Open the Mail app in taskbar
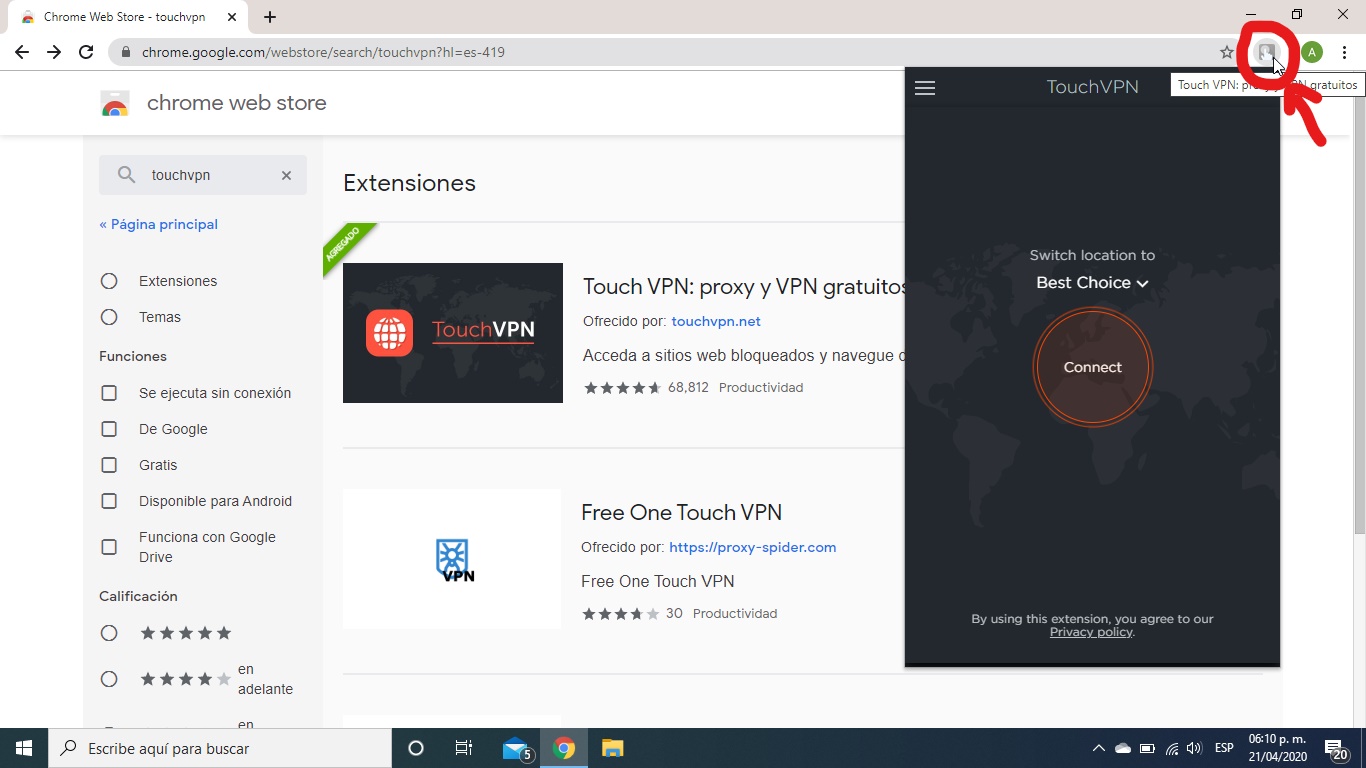The image size is (1366, 768). [516, 748]
